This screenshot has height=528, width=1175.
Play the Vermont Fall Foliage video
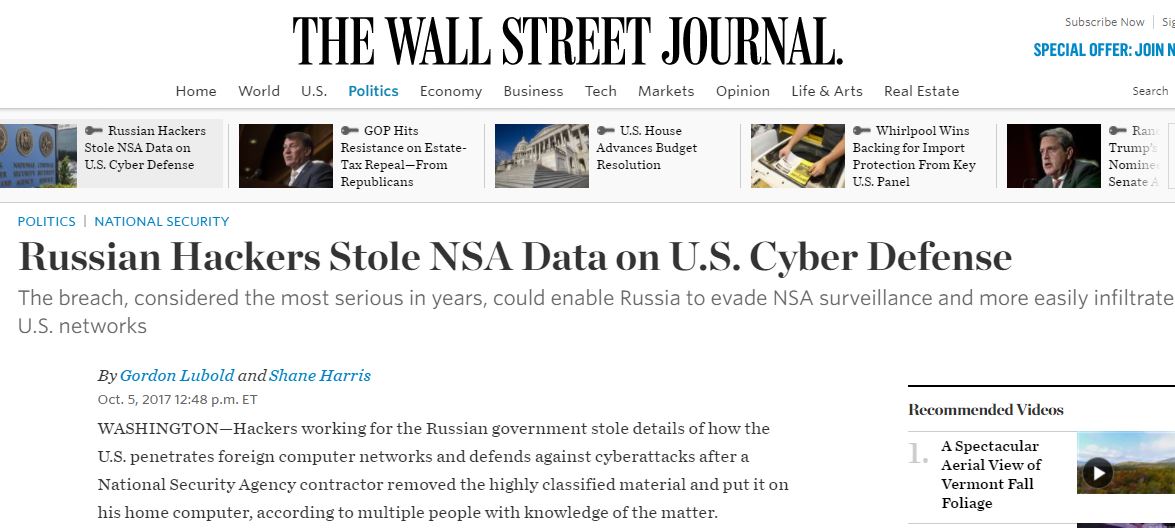[x=1098, y=473]
